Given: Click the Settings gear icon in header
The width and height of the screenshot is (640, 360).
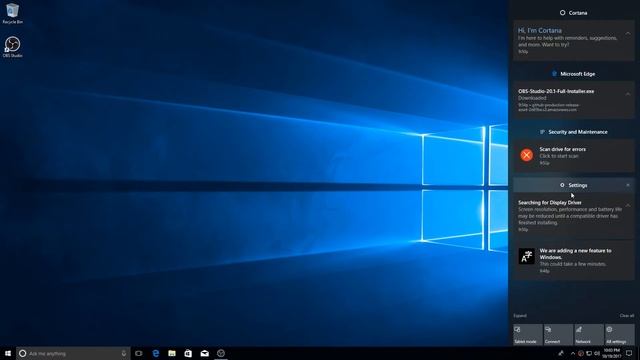Looking at the screenshot, I should point(562,185).
